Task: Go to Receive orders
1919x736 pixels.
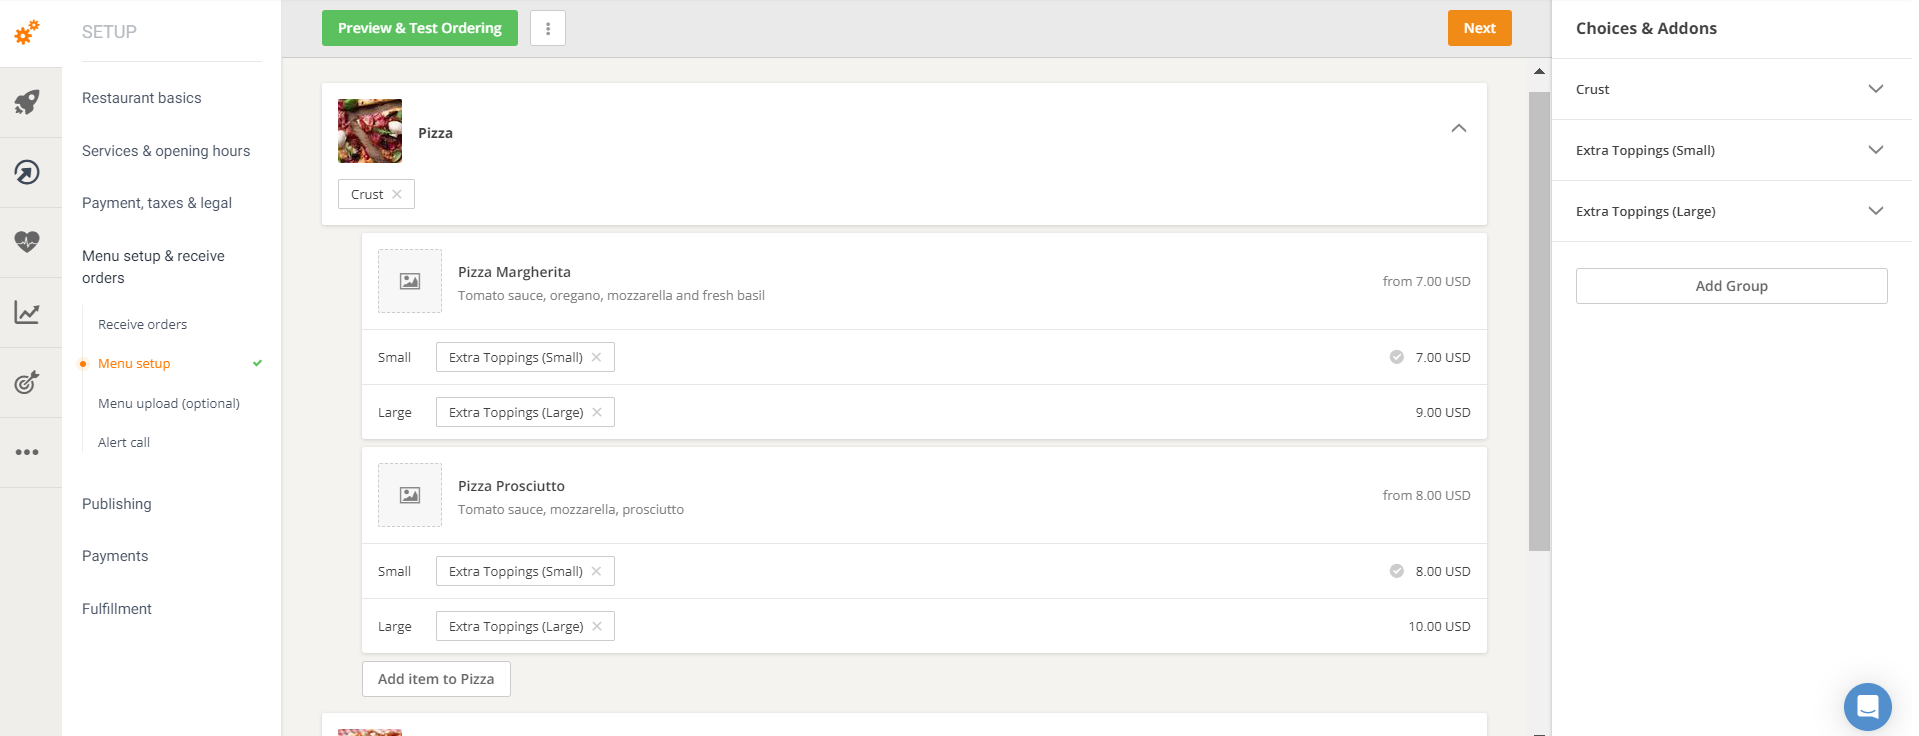Action: pos(143,324)
